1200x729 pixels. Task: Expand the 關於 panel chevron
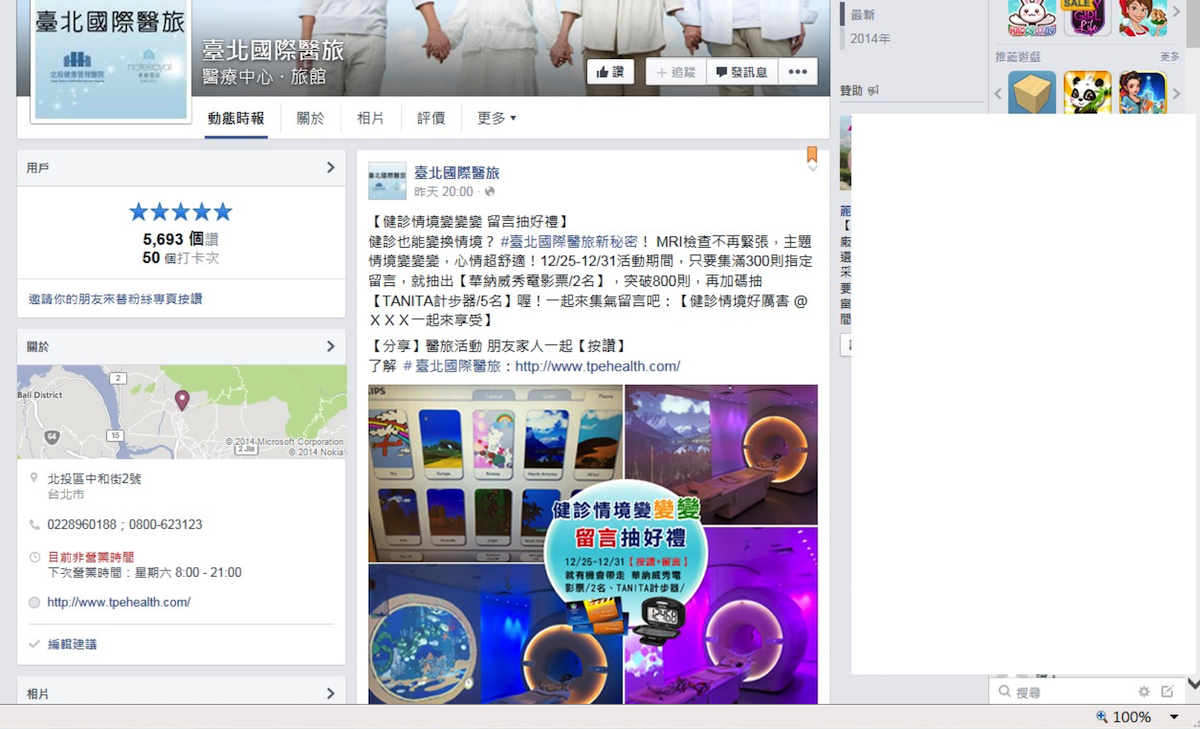point(330,346)
